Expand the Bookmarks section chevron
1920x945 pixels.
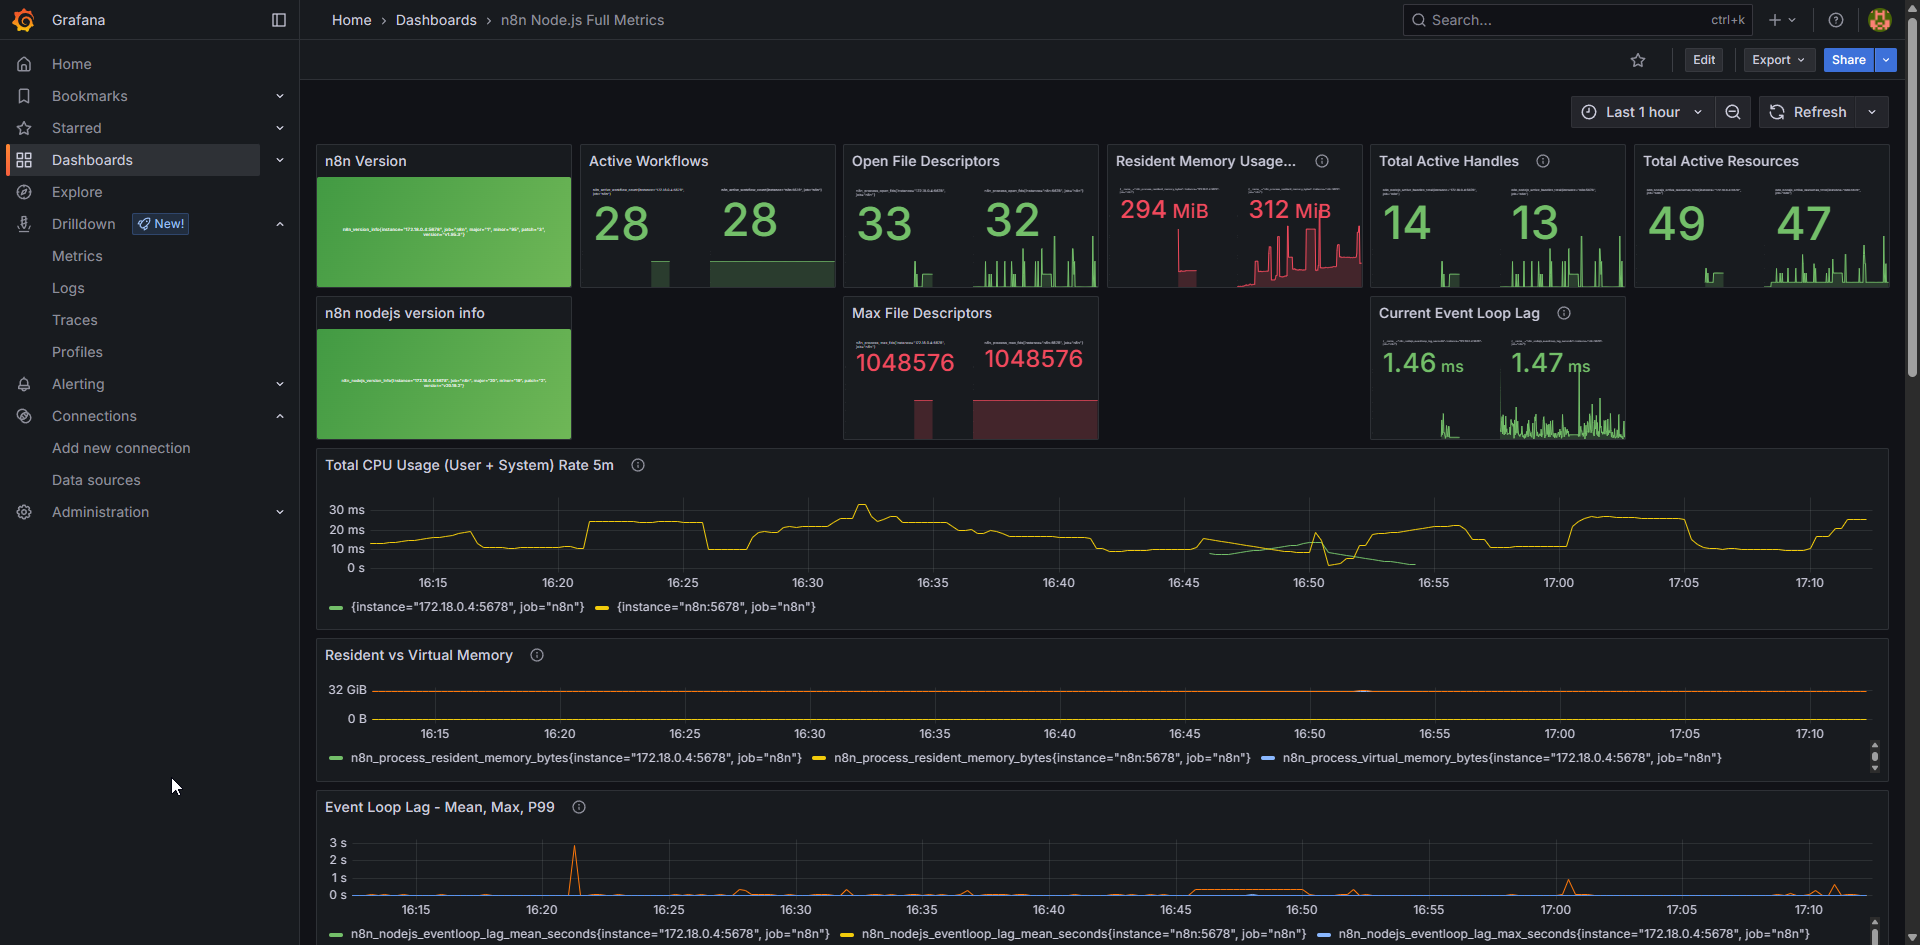pyautogui.click(x=280, y=96)
